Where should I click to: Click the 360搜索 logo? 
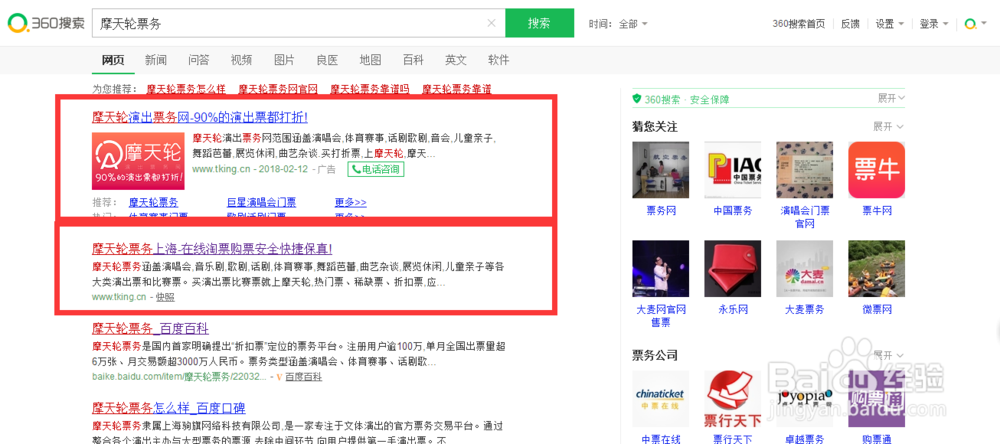46,24
